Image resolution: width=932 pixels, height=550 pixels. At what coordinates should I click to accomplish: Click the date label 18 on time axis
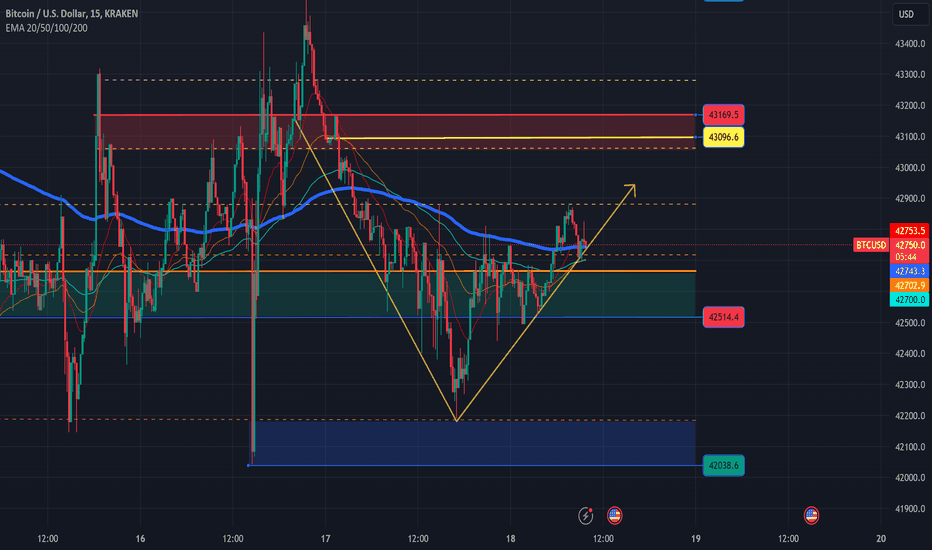click(x=510, y=539)
